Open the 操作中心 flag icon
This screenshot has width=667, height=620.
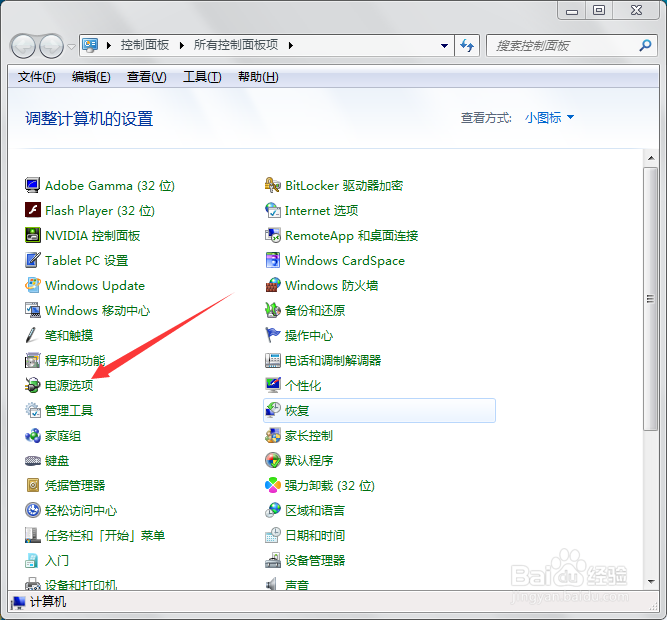coord(273,335)
